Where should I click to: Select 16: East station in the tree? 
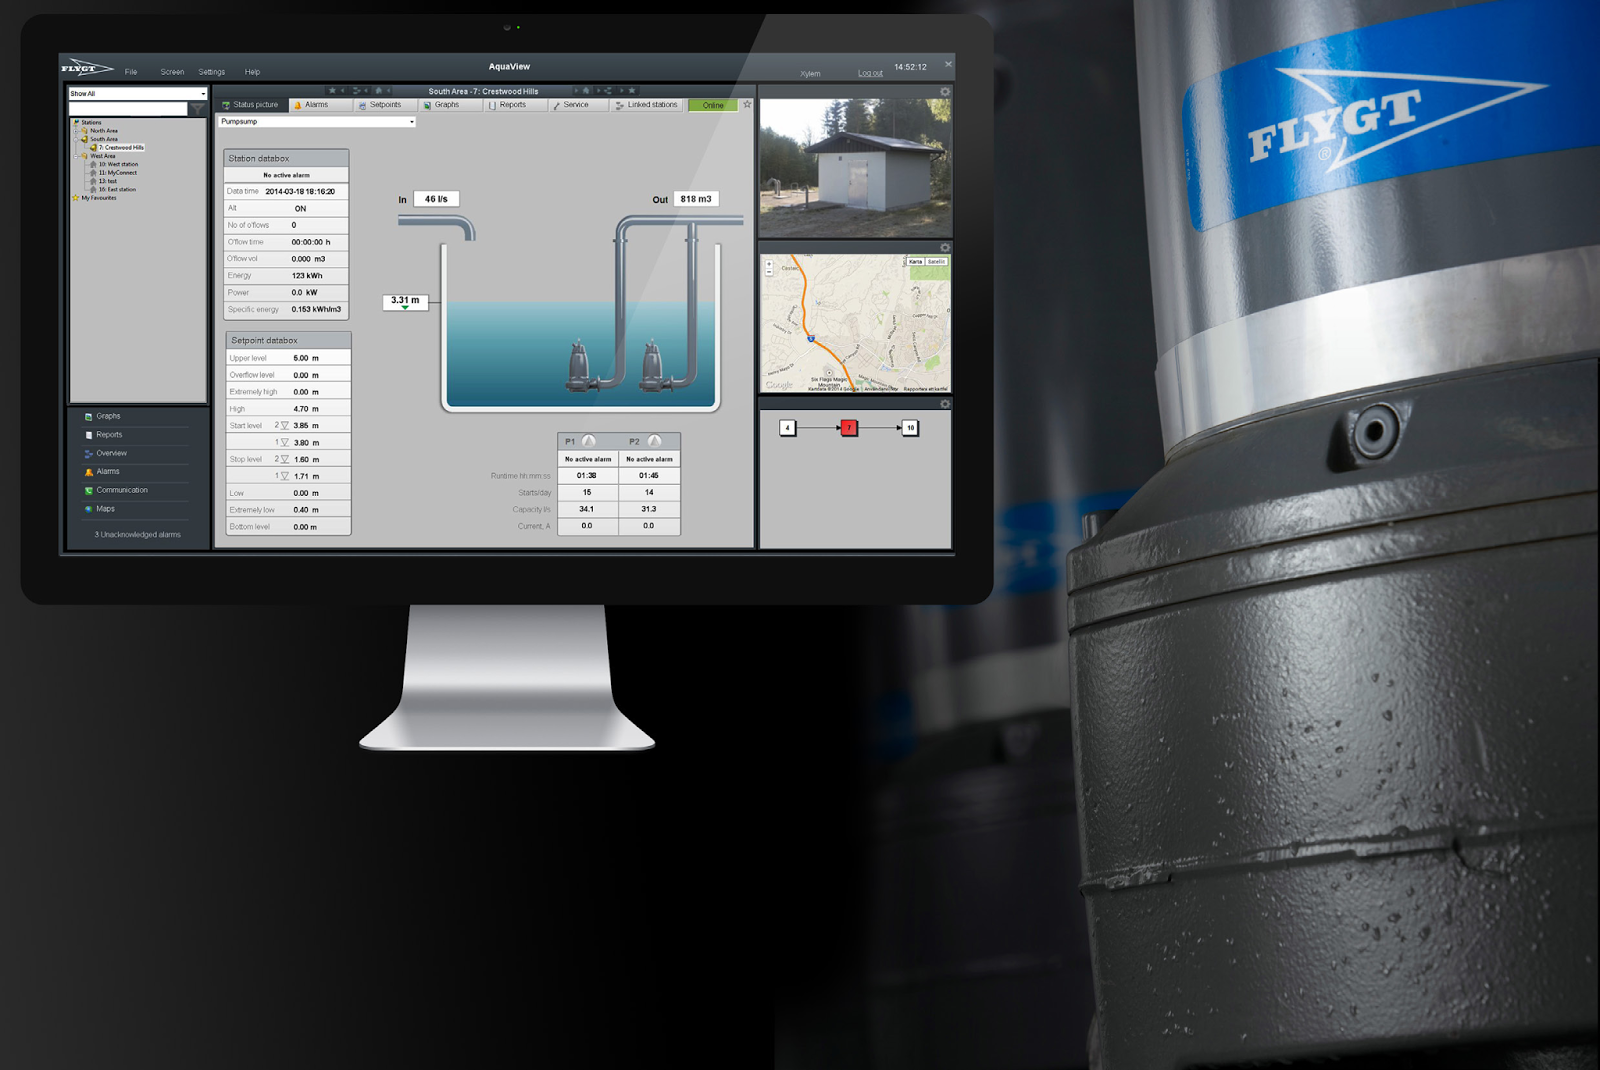[x=117, y=189]
